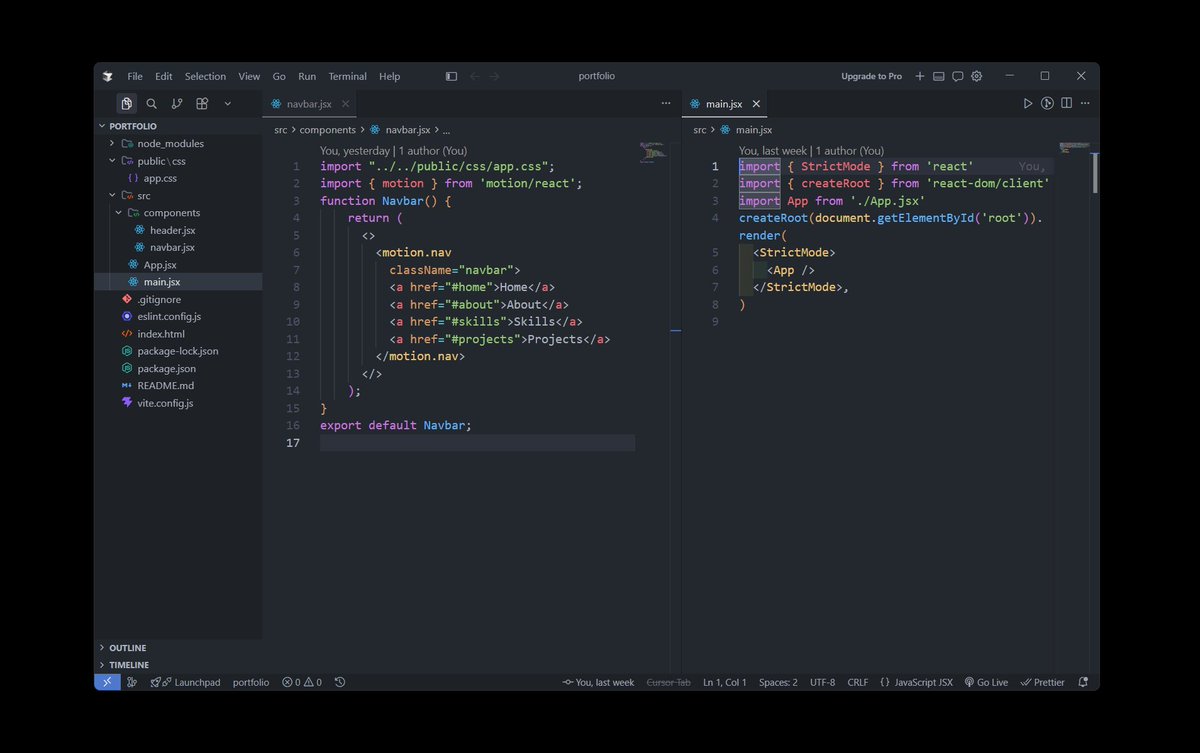Open the Terminal menu

pos(347,76)
